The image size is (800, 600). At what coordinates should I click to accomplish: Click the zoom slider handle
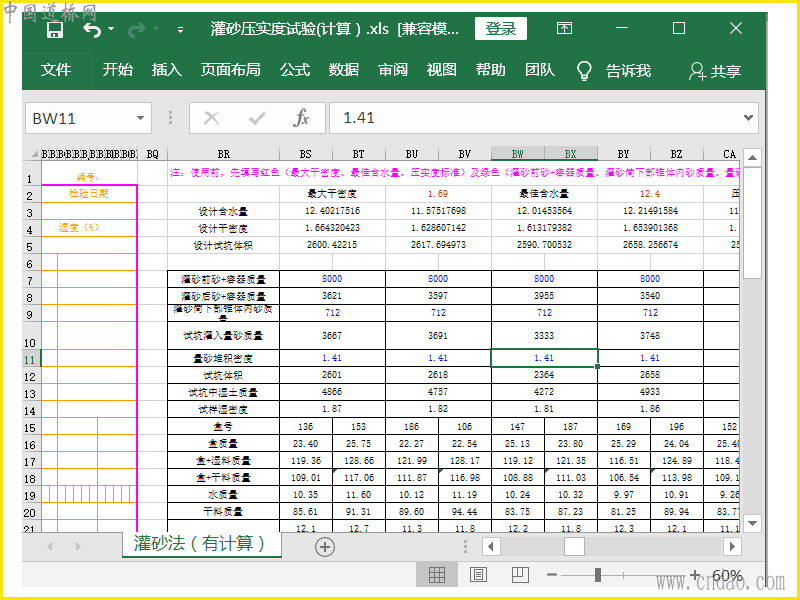point(598,575)
